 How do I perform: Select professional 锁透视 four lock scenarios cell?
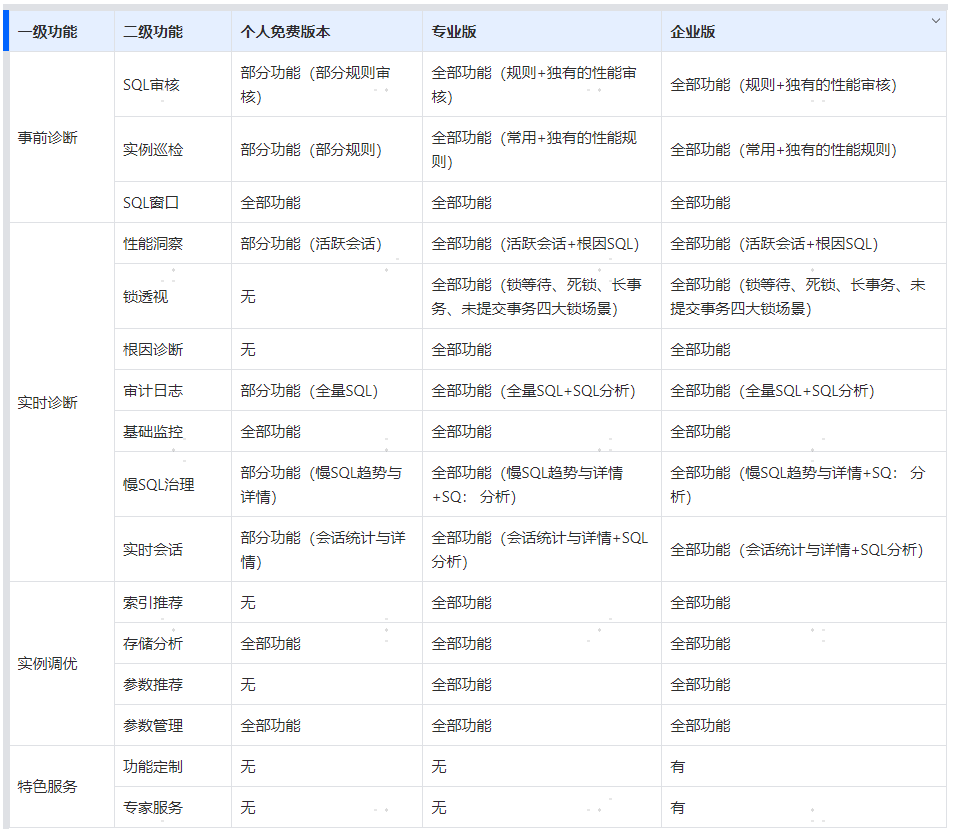(x=542, y=297)
